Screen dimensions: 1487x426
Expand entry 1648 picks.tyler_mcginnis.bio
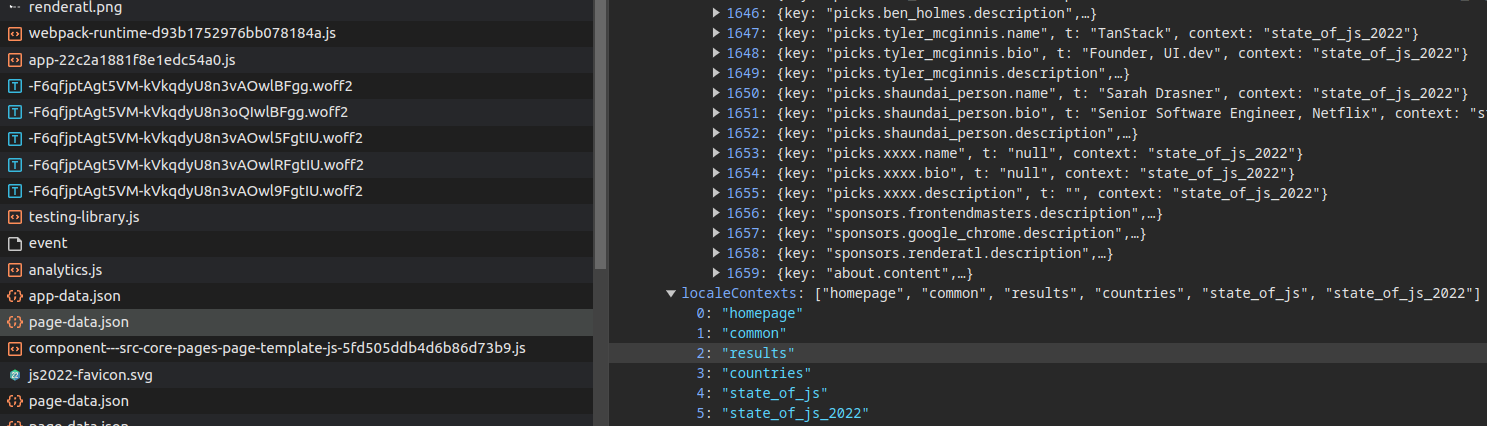[x=716, y=53]
